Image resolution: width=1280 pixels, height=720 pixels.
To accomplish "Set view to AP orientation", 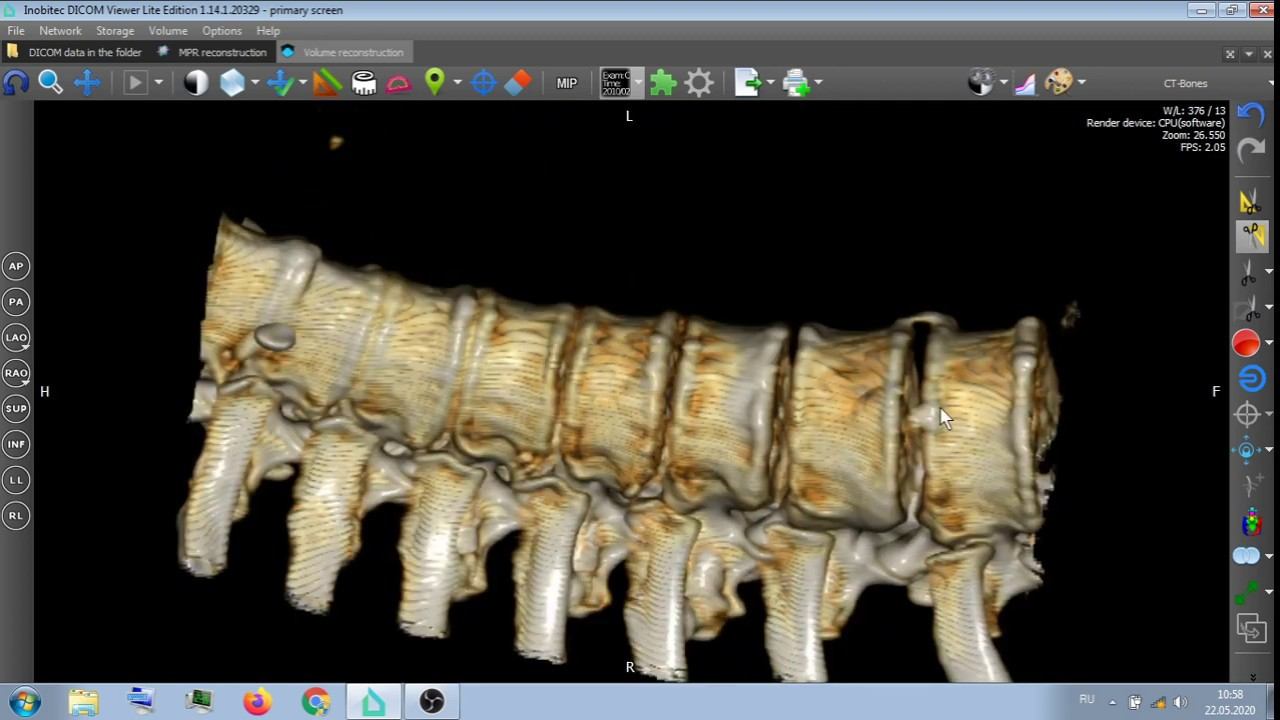I will [x=16, y=266].
